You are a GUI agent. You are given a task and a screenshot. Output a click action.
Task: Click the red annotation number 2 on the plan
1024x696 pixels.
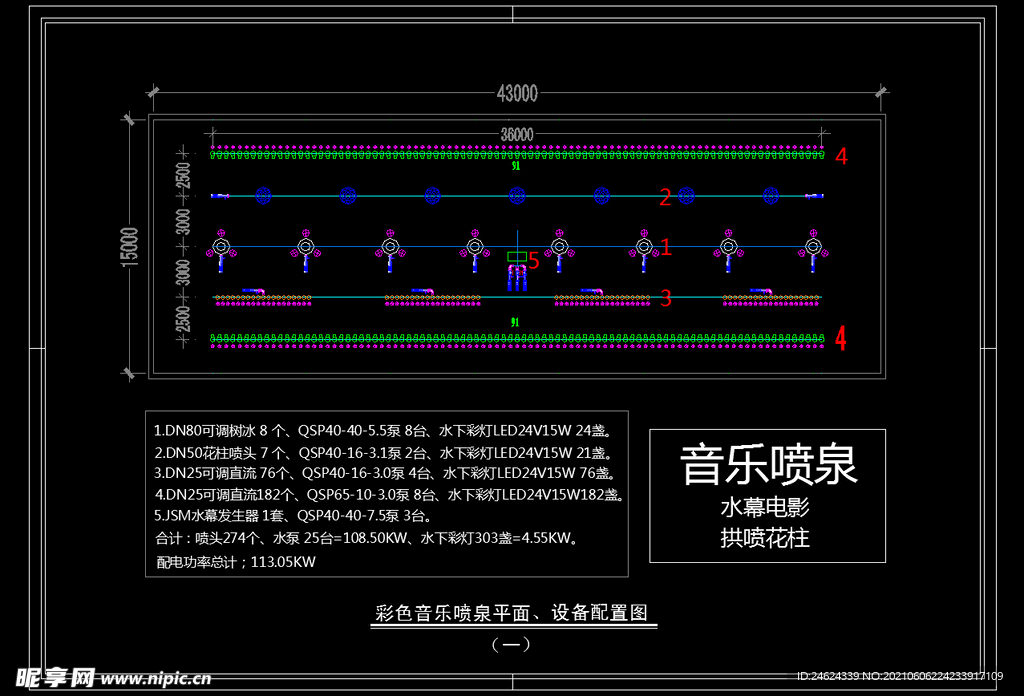click(664, 196)
